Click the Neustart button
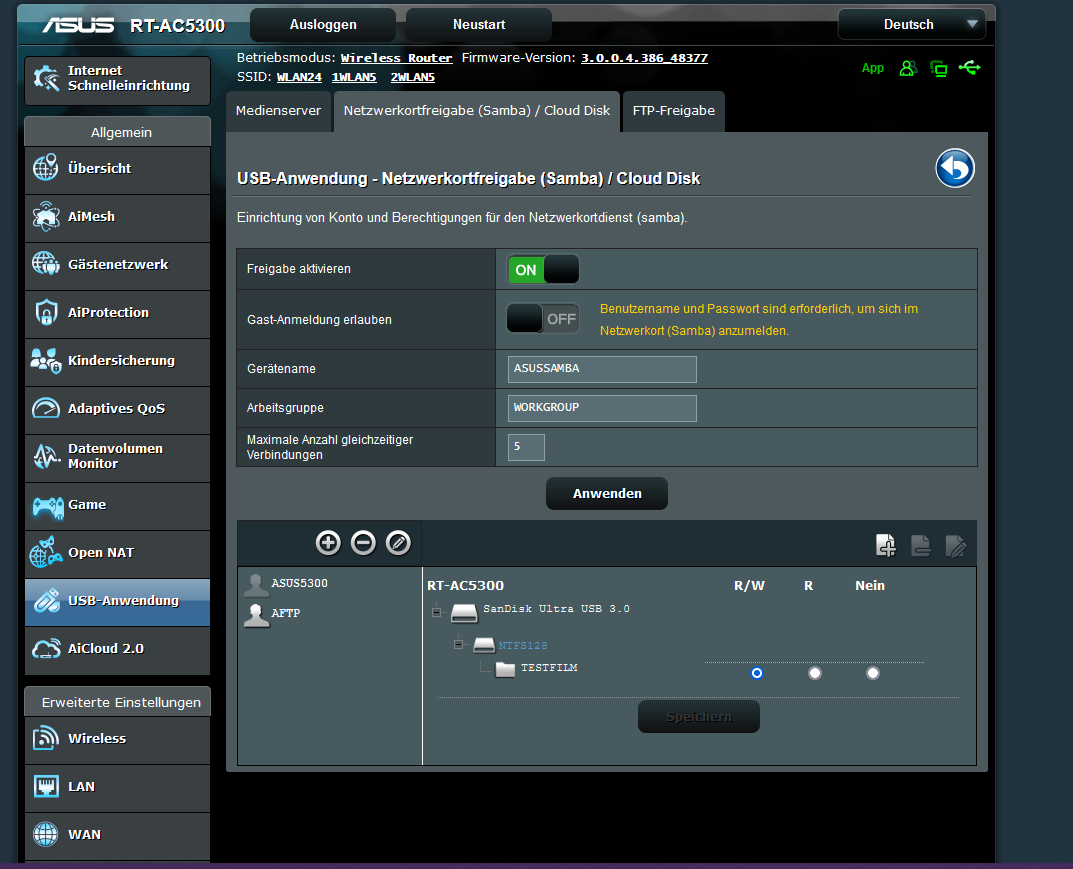The height and width of the screenshot is (869, 1073). [479, 25]
